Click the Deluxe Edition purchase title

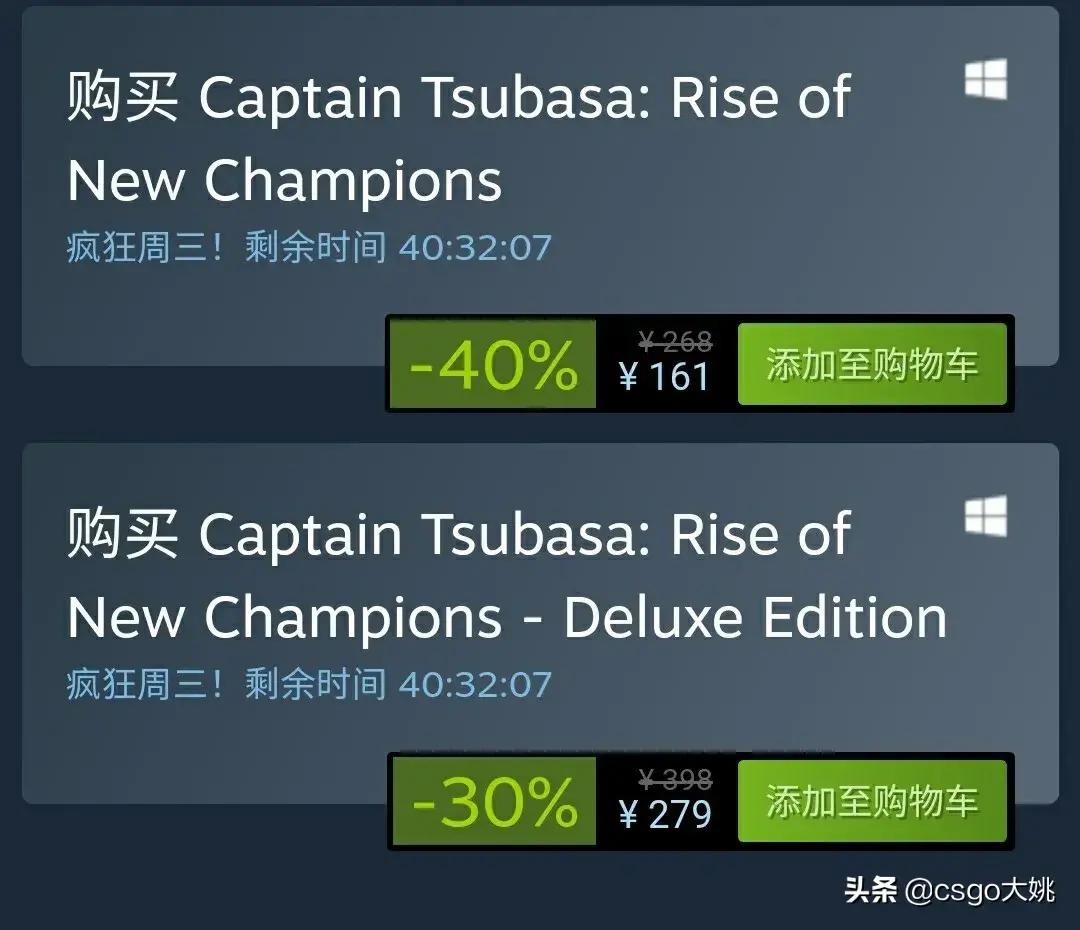(506, 575)
